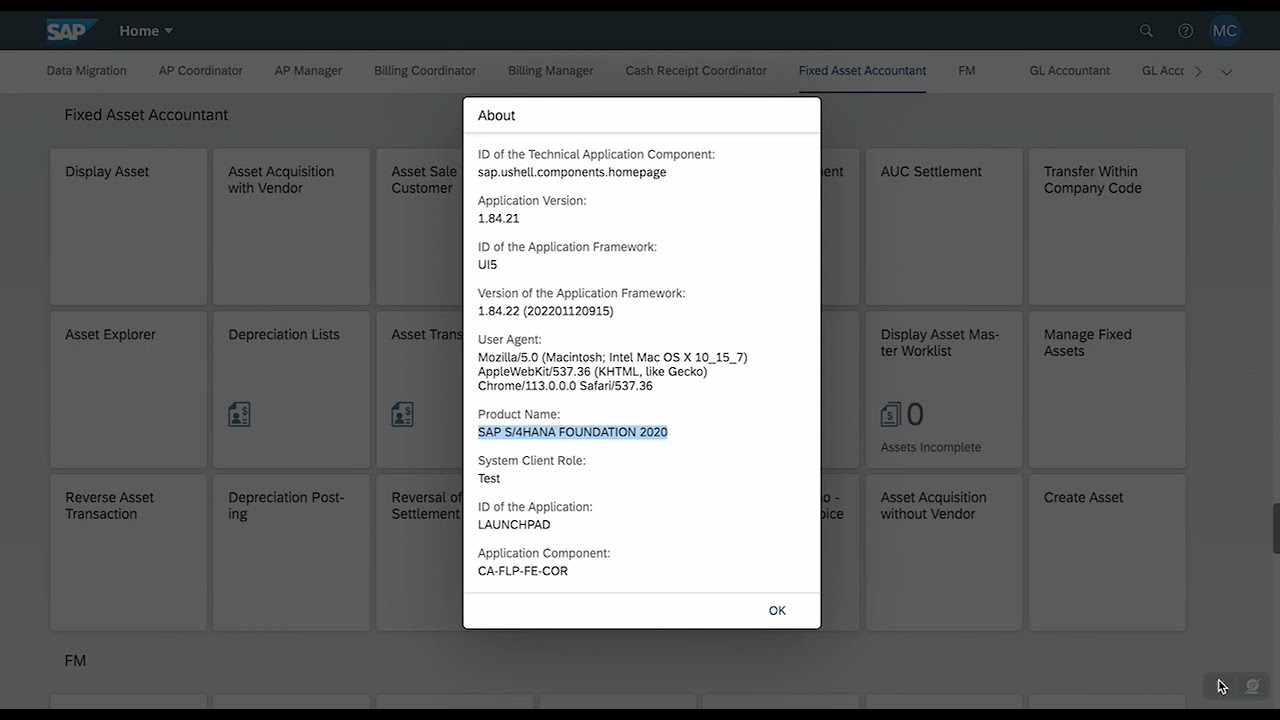The width and height of the screenshot is (1280, 720).
Task: Click the FM group heading
Action: (x=75, y=661)
